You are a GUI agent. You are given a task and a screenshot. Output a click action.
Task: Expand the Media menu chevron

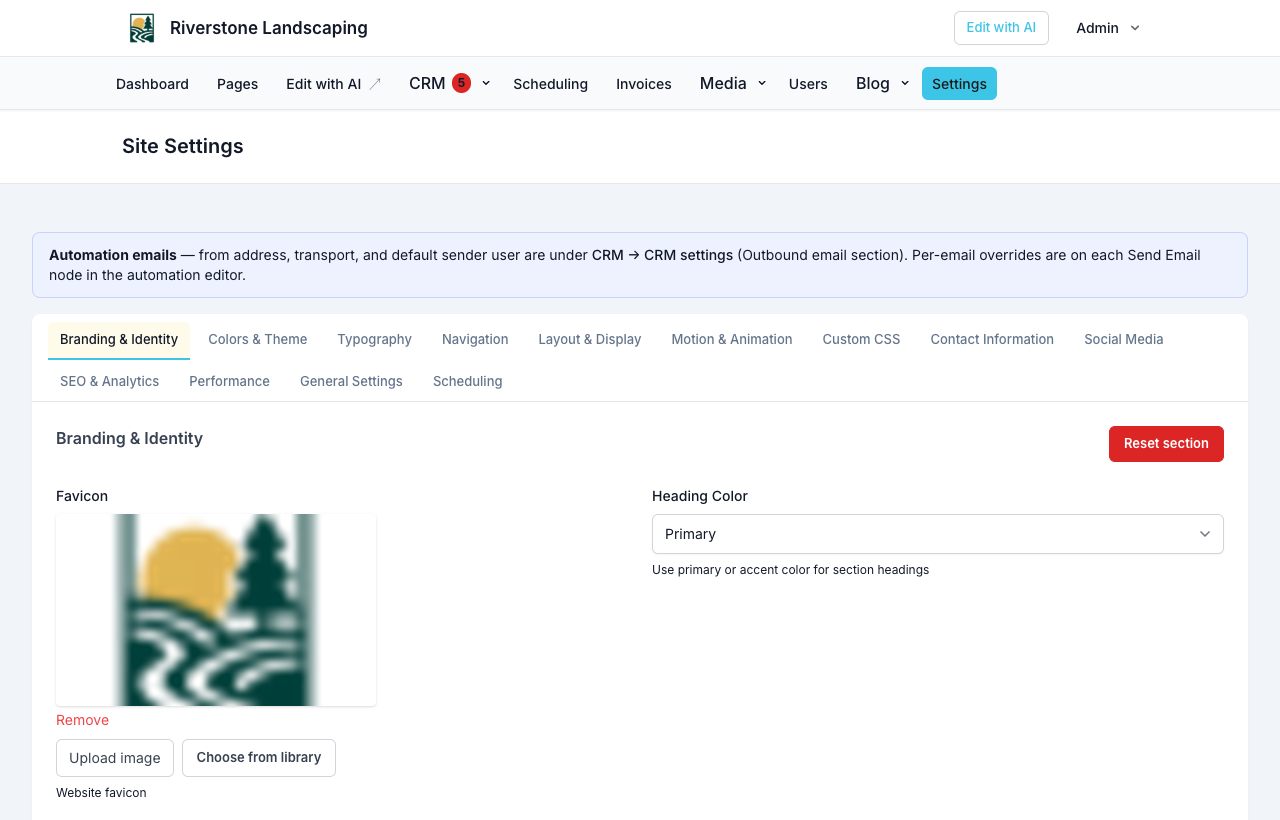click(x=762, y=83)
